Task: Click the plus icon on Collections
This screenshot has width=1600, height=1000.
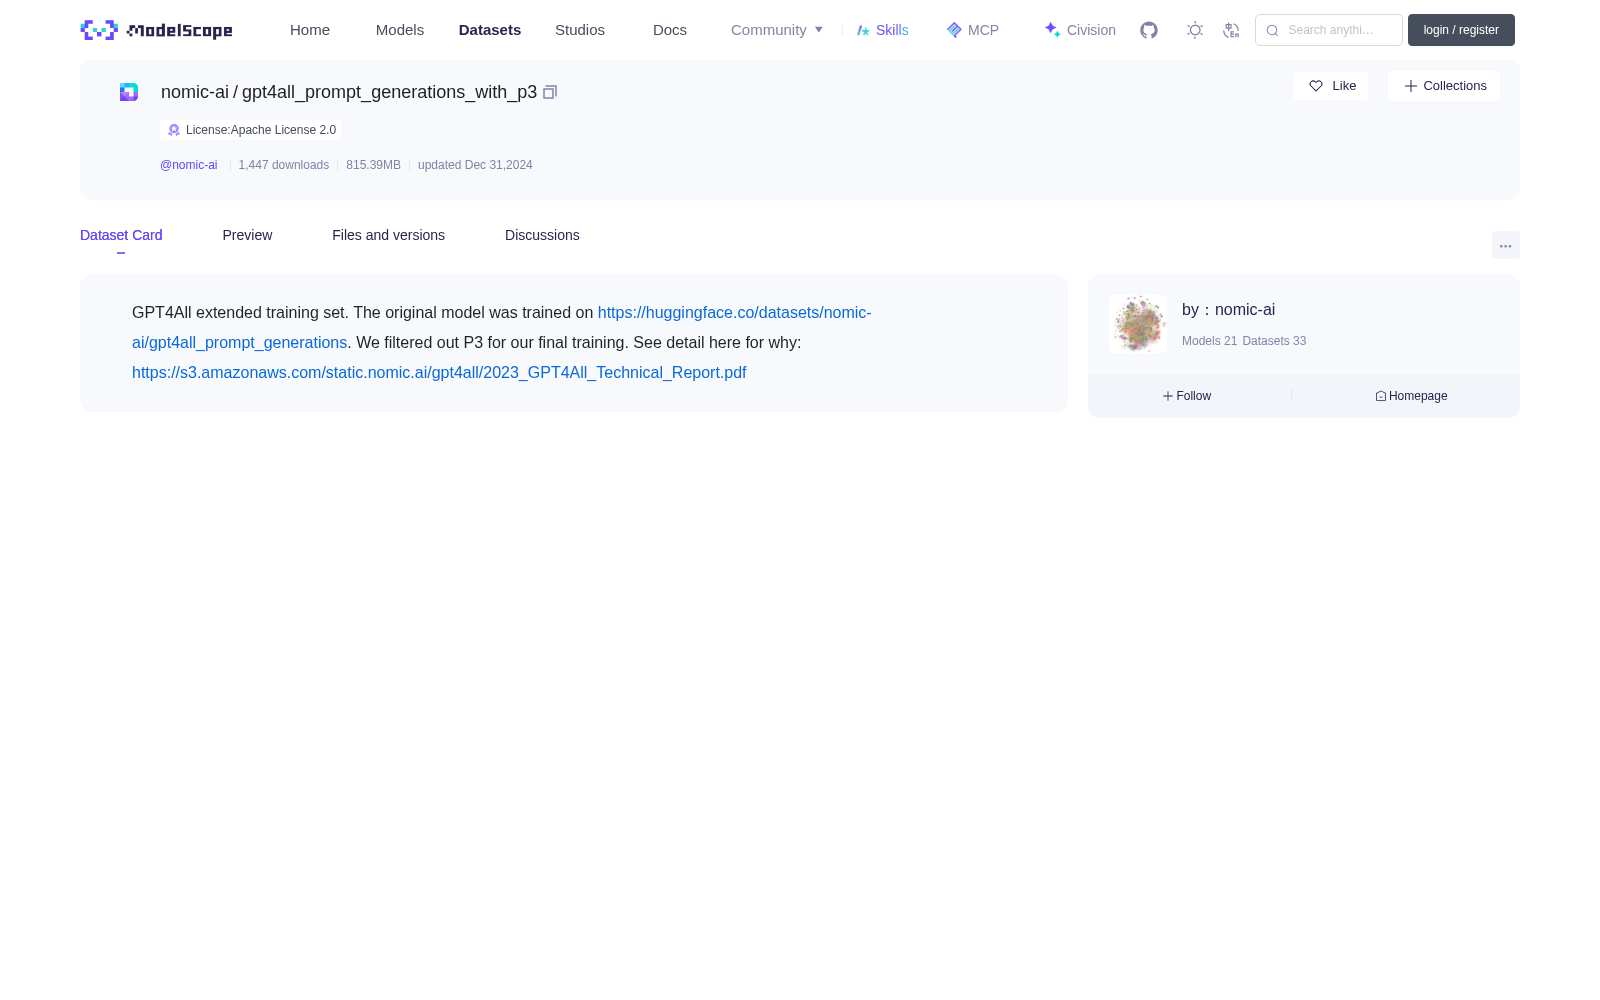Action: 1411,86
